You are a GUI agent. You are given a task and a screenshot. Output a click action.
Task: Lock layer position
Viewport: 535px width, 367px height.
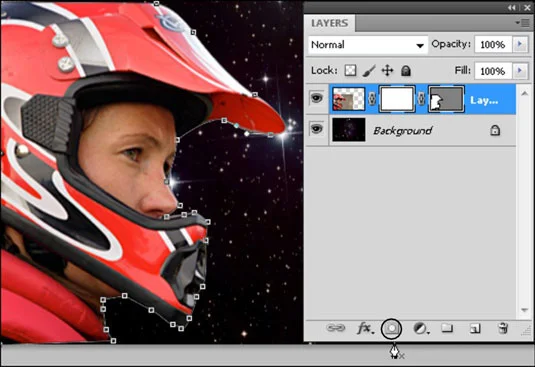387,71
